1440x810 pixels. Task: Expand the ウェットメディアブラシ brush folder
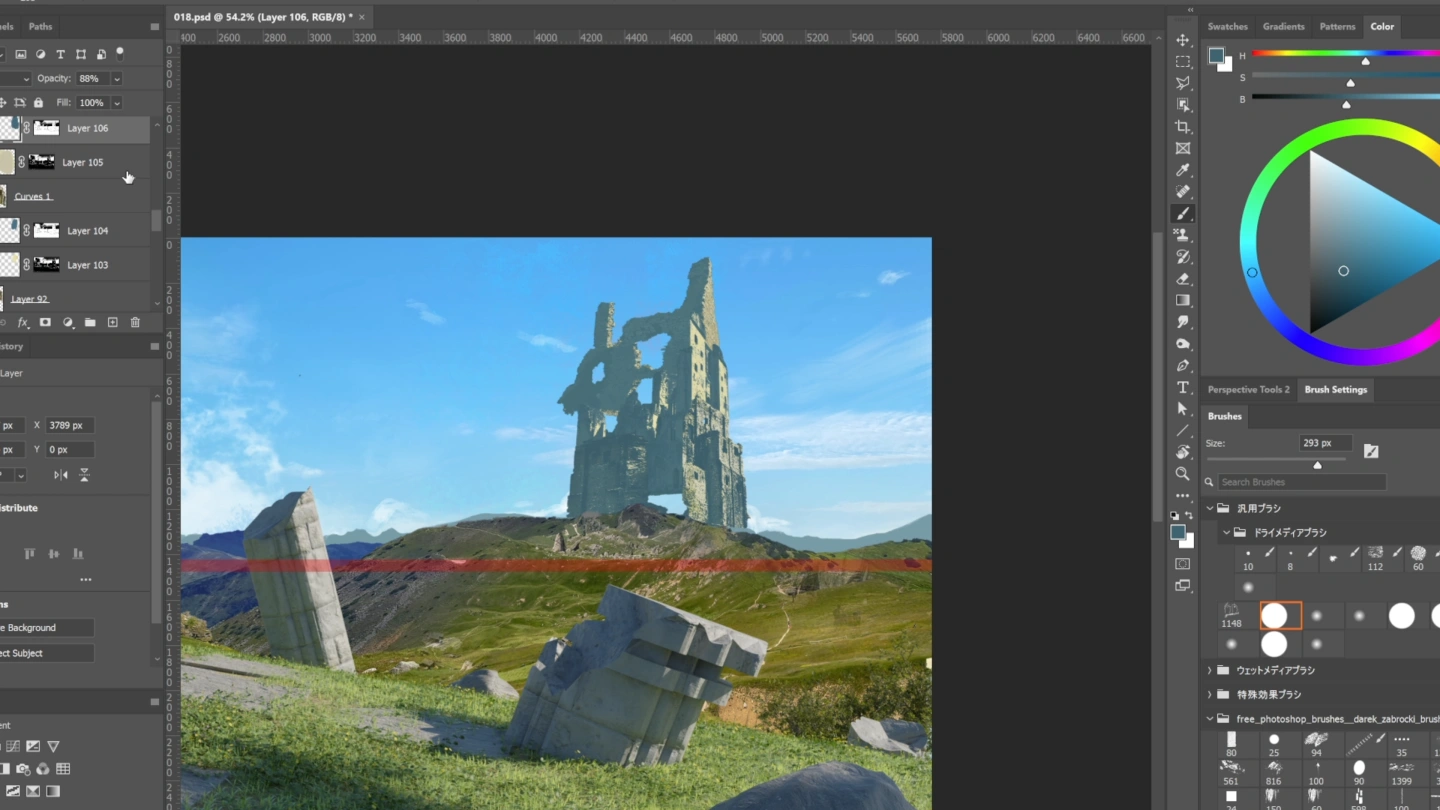tap(1210, 670)
